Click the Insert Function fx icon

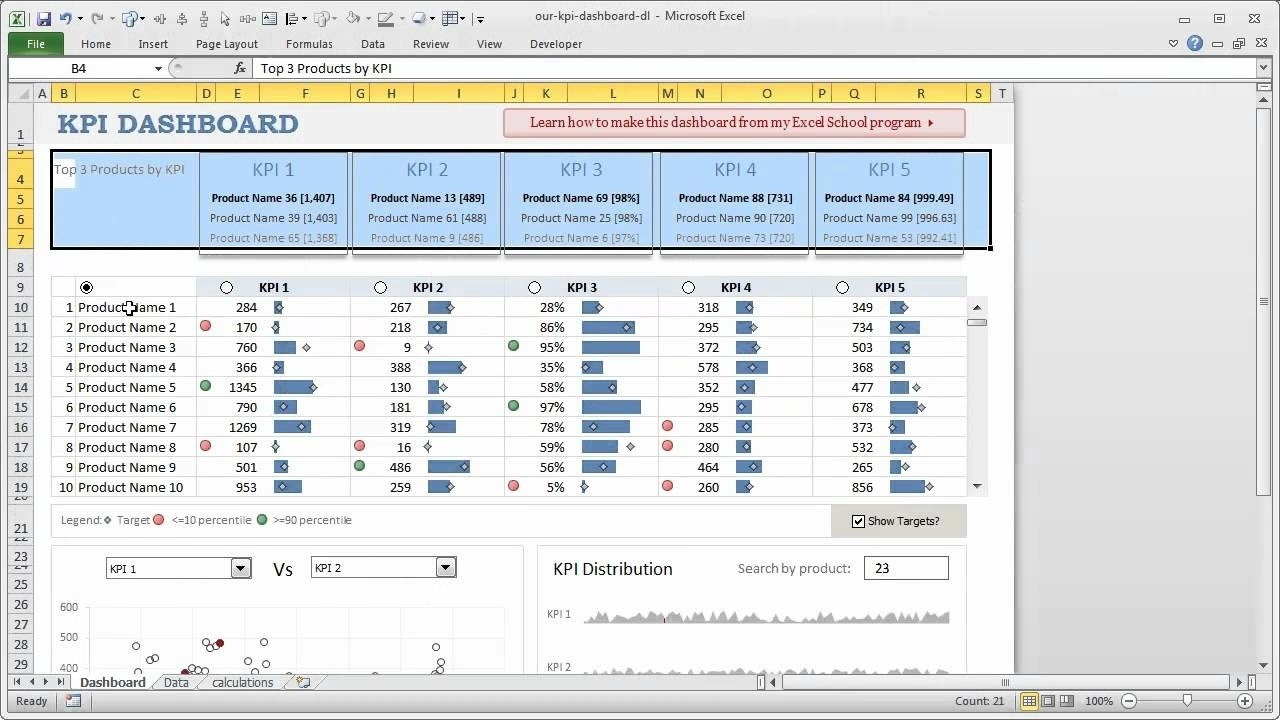click(240, 68)
